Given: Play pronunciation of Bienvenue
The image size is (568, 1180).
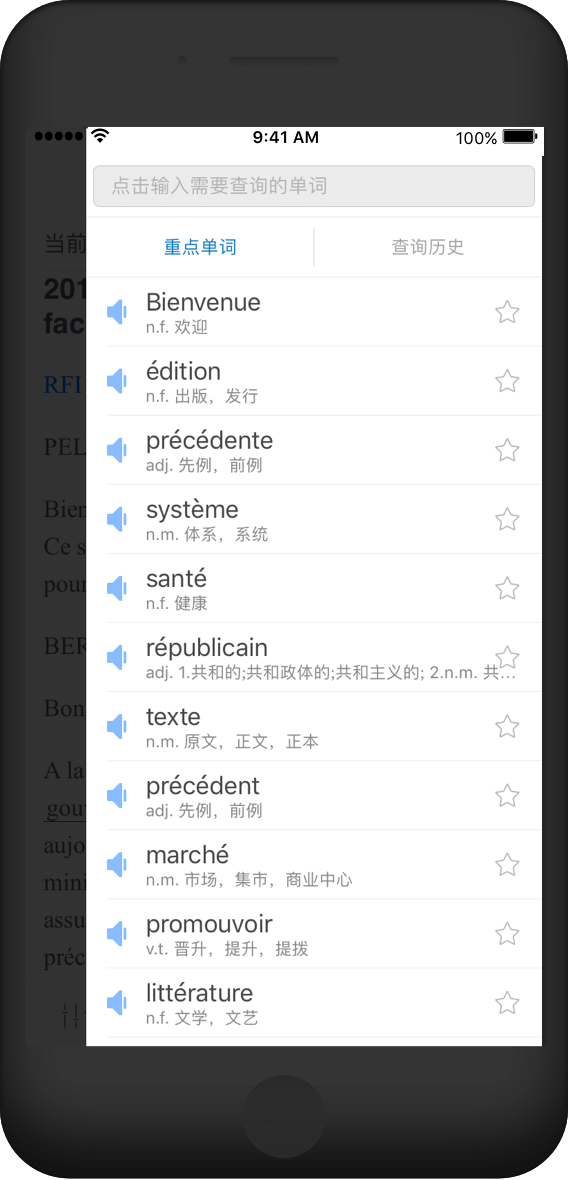Looking at the screenshot, I should (117, 312).
